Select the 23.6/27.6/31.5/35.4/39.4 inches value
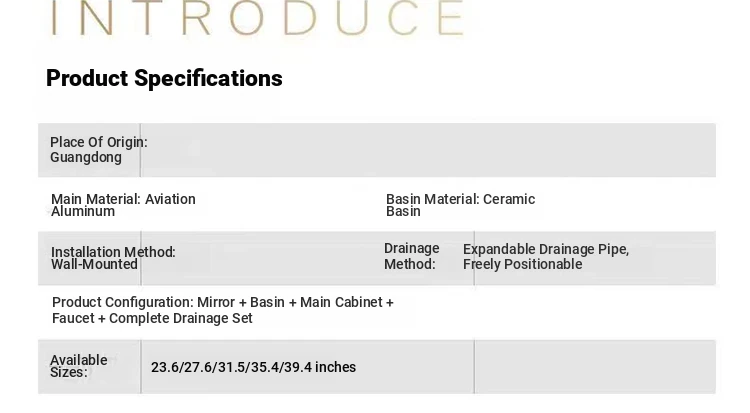750x413 pixels. [254, 367]
